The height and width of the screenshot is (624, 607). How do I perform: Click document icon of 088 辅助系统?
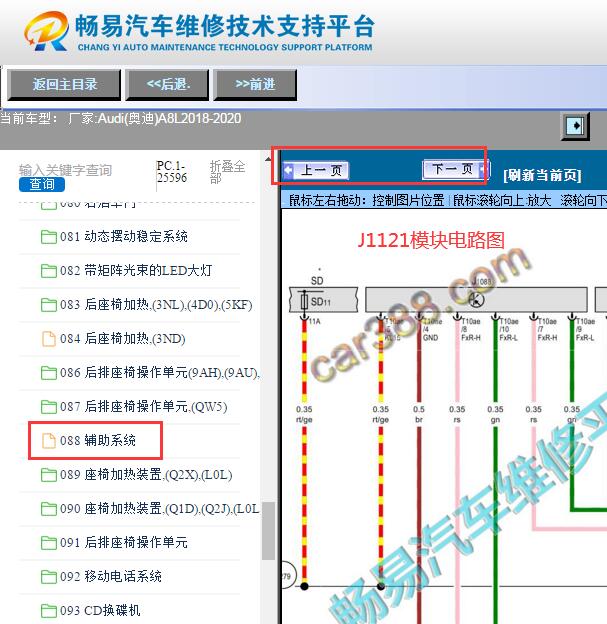tap(49, 441)
